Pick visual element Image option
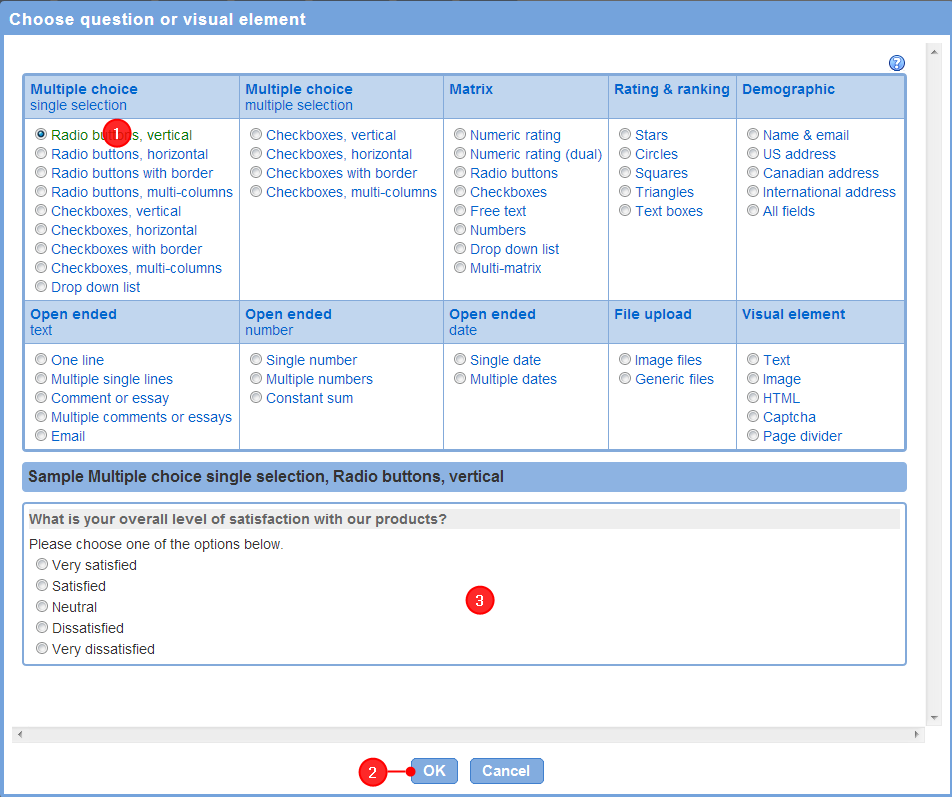952x797 pixels. 753,378
